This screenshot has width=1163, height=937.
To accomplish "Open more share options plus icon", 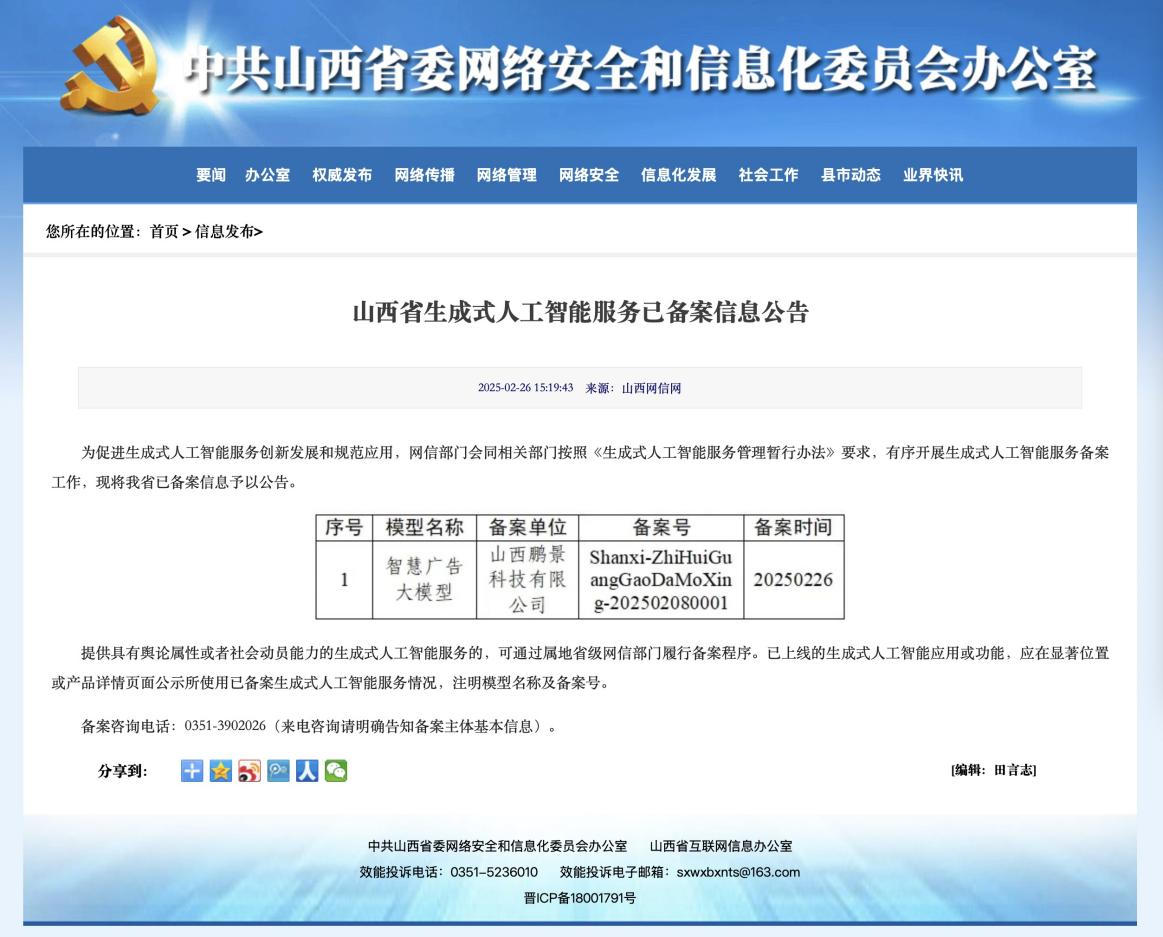I will point(191,770).
